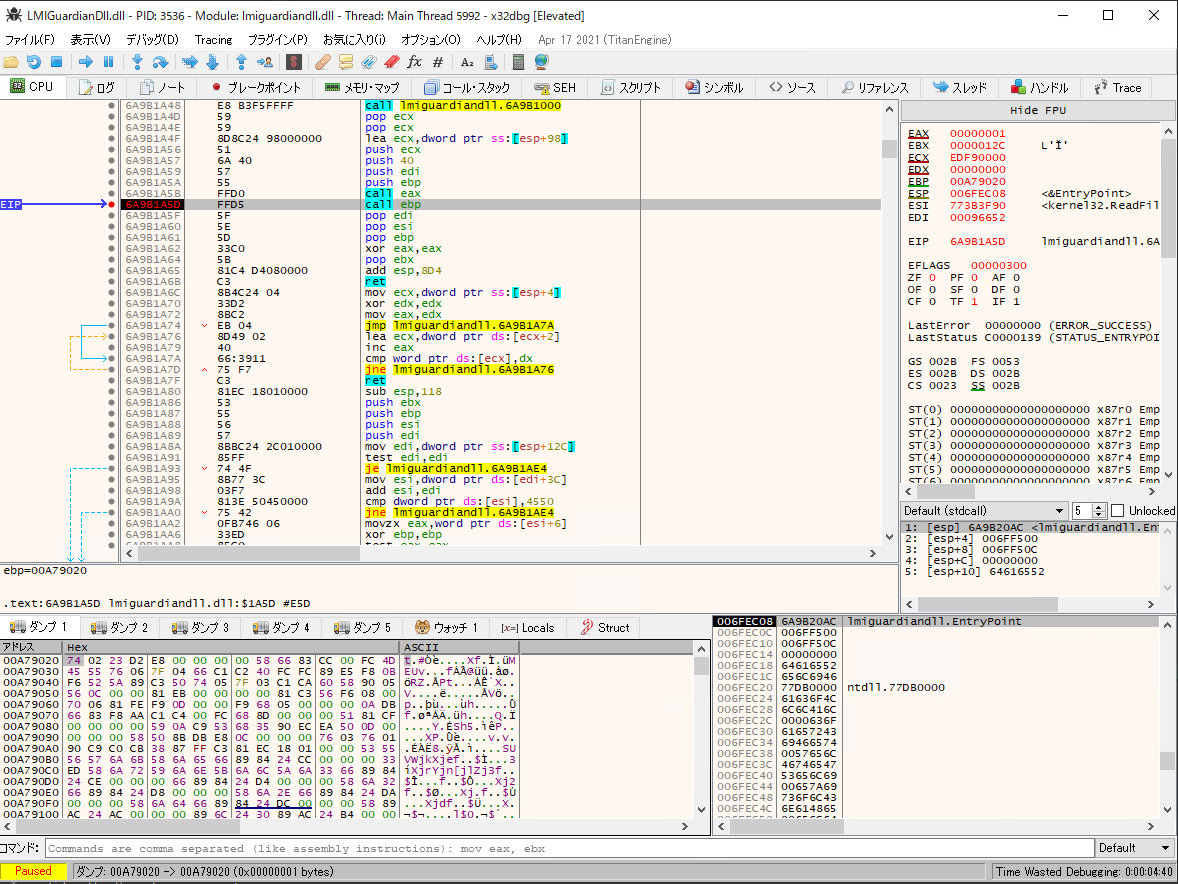The width and height of the screenshot is (1178, 884).
Task: Click dump panel scroll right arrow
Action: (684, 826)
